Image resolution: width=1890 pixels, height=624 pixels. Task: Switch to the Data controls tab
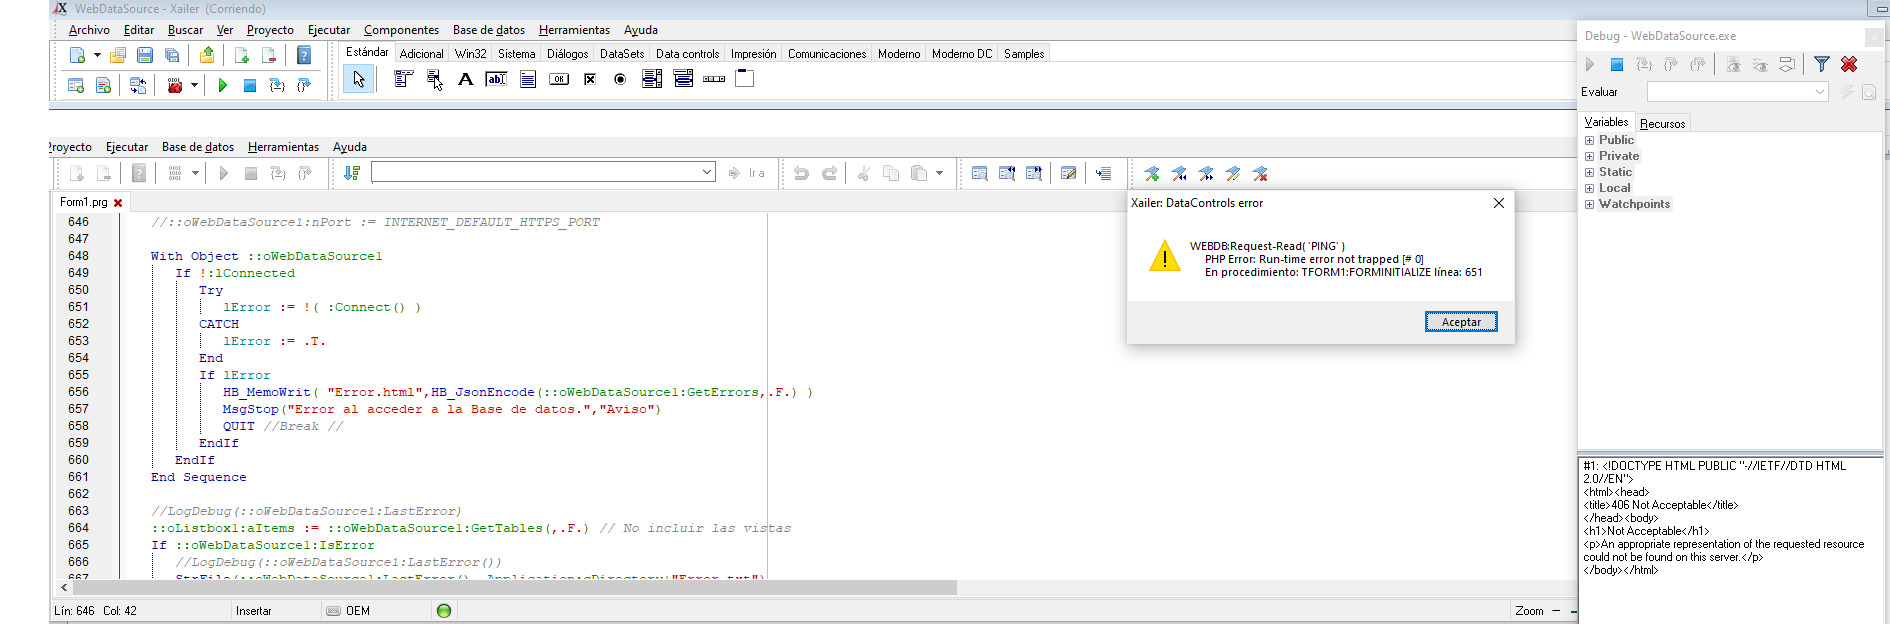click(687, 54)
